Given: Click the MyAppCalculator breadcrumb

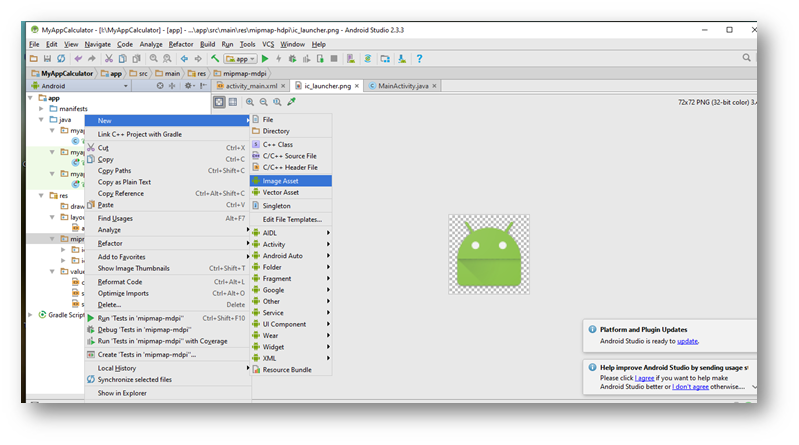Looking at the screenshot, I should tap(63, 73).
